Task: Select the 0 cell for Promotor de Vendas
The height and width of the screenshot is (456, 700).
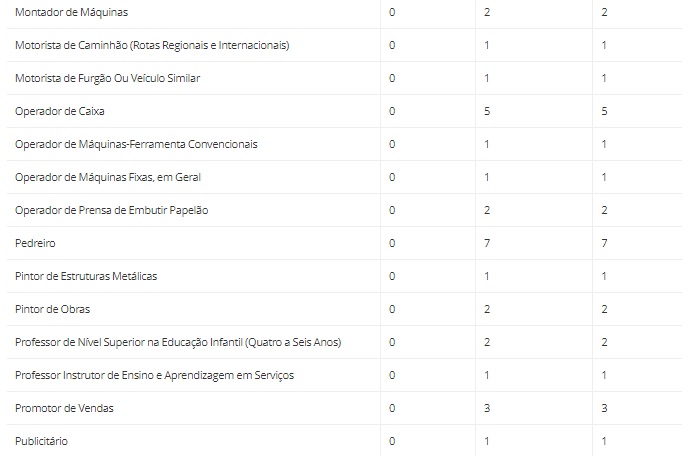Action: point(392,408)
